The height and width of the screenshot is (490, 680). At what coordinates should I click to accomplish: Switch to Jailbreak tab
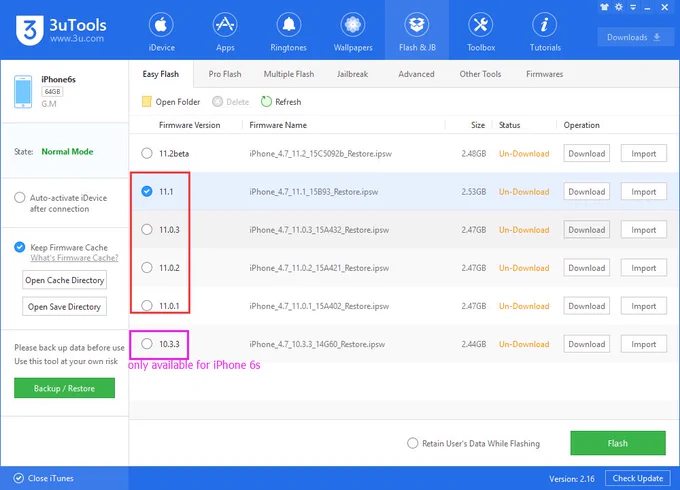point(352,74)
